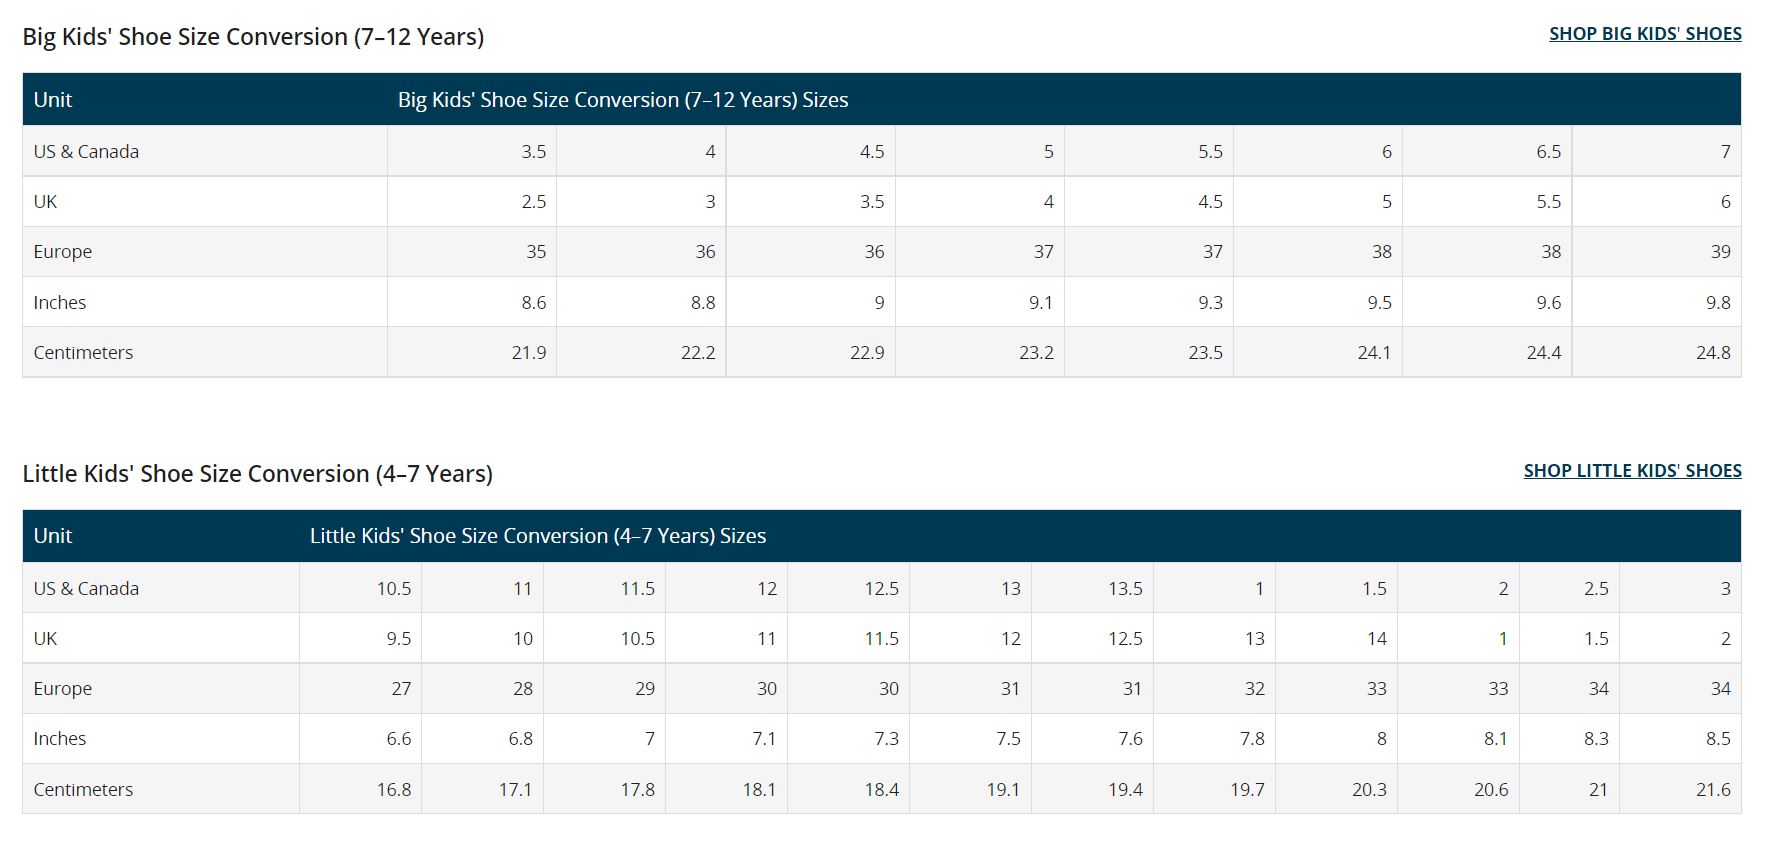
Task: Click the Little Kids' Shoe Size Conversion heading
Action: (257, 474)
